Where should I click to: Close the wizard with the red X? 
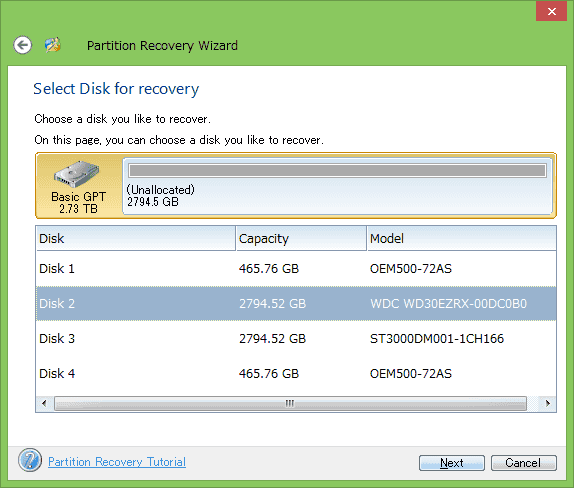point(551,11)
